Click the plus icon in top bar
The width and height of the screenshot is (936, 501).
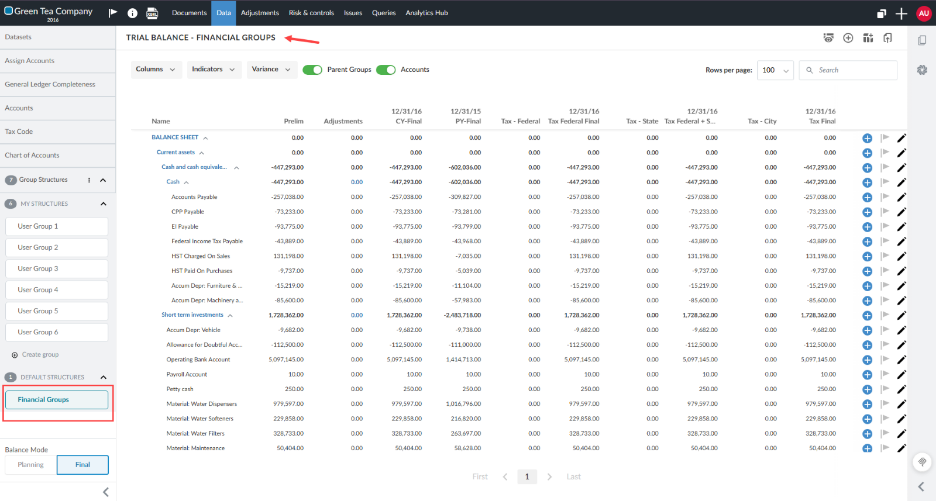point(901,13)
